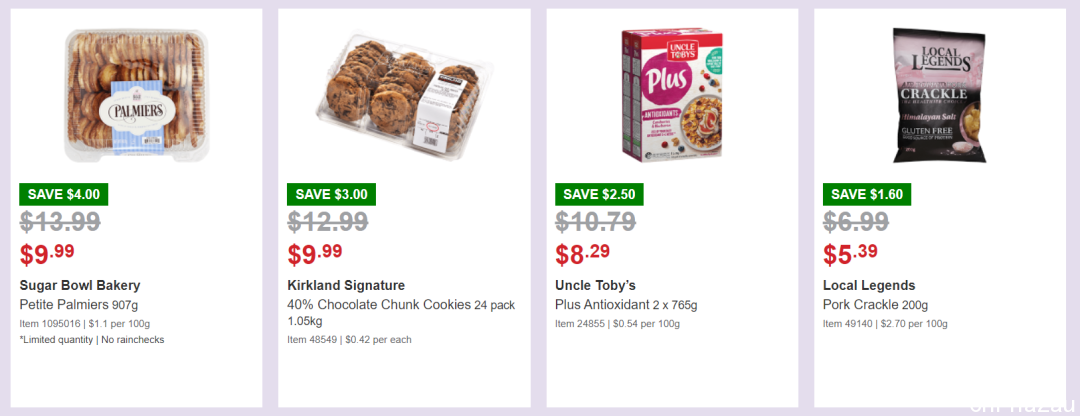Click the Item 1095016 details line
Image resolution: width=1080 pixels, height=416 pixels.
point(85,323)
